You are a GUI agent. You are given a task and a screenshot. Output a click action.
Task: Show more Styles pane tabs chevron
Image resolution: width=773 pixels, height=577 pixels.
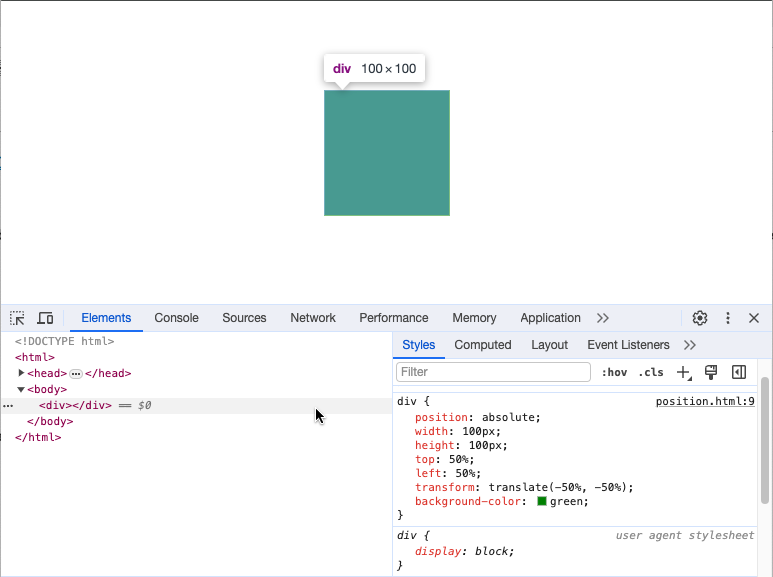tap(690, 345)
